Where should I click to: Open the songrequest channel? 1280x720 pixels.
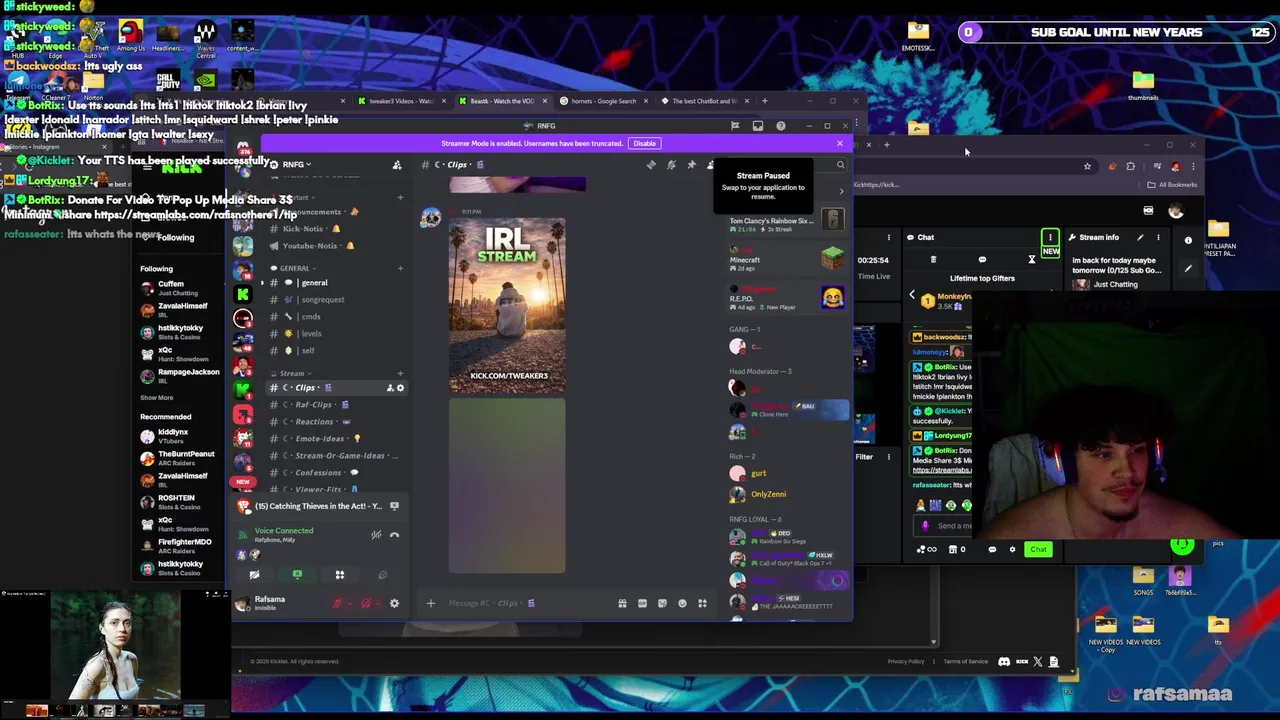pyautogui.click(x=335, y=300)
